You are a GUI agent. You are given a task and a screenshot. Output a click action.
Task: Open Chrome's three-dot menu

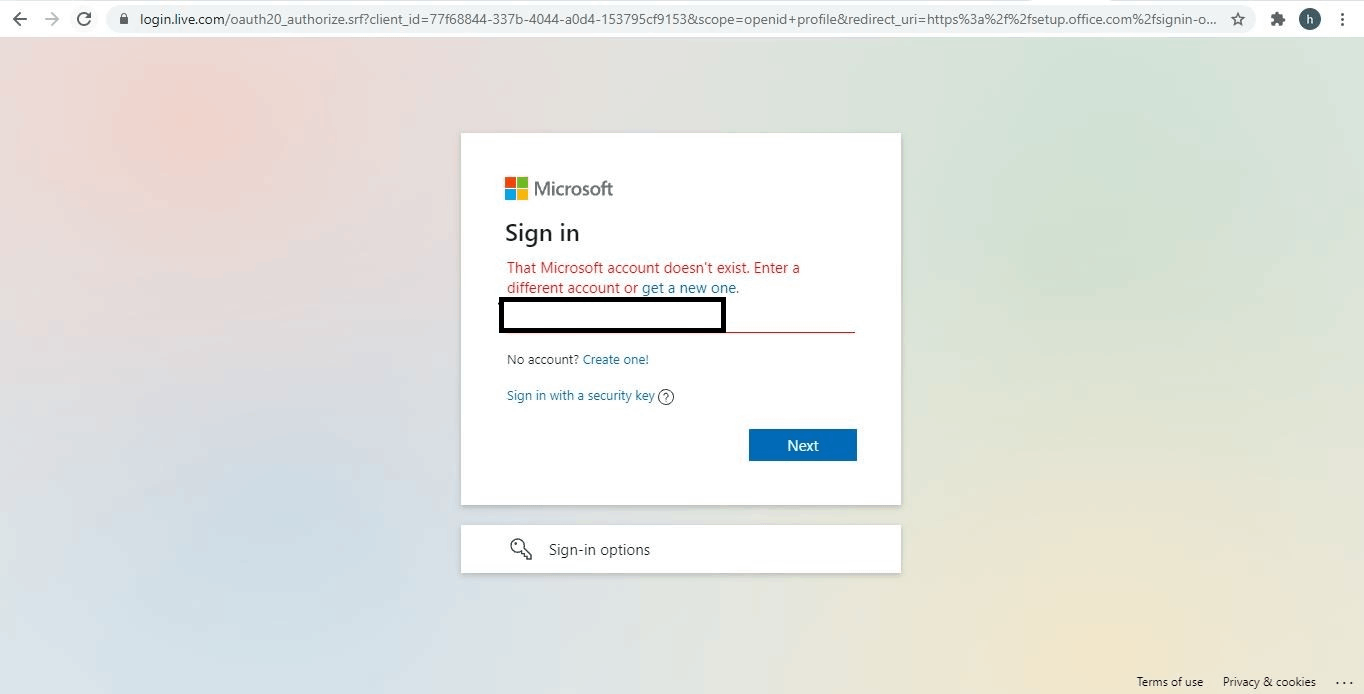pos(1342,19)
